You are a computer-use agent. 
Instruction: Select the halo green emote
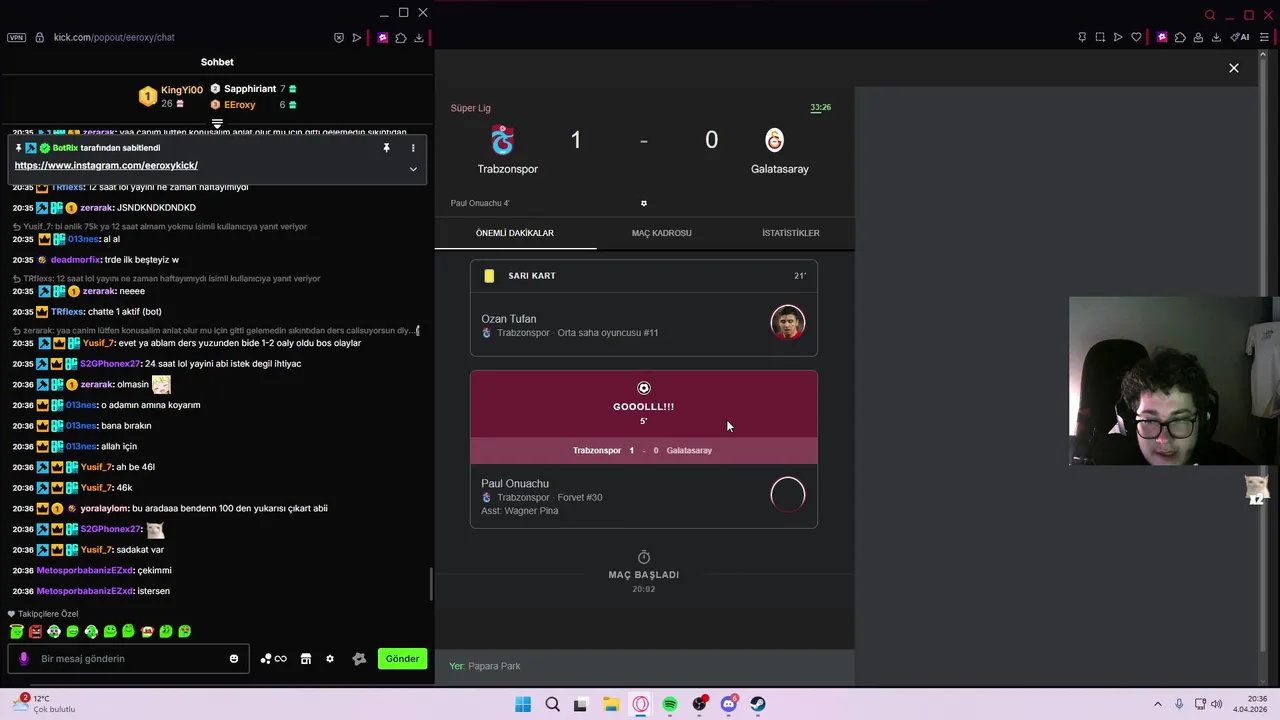[x=17, y=631]
